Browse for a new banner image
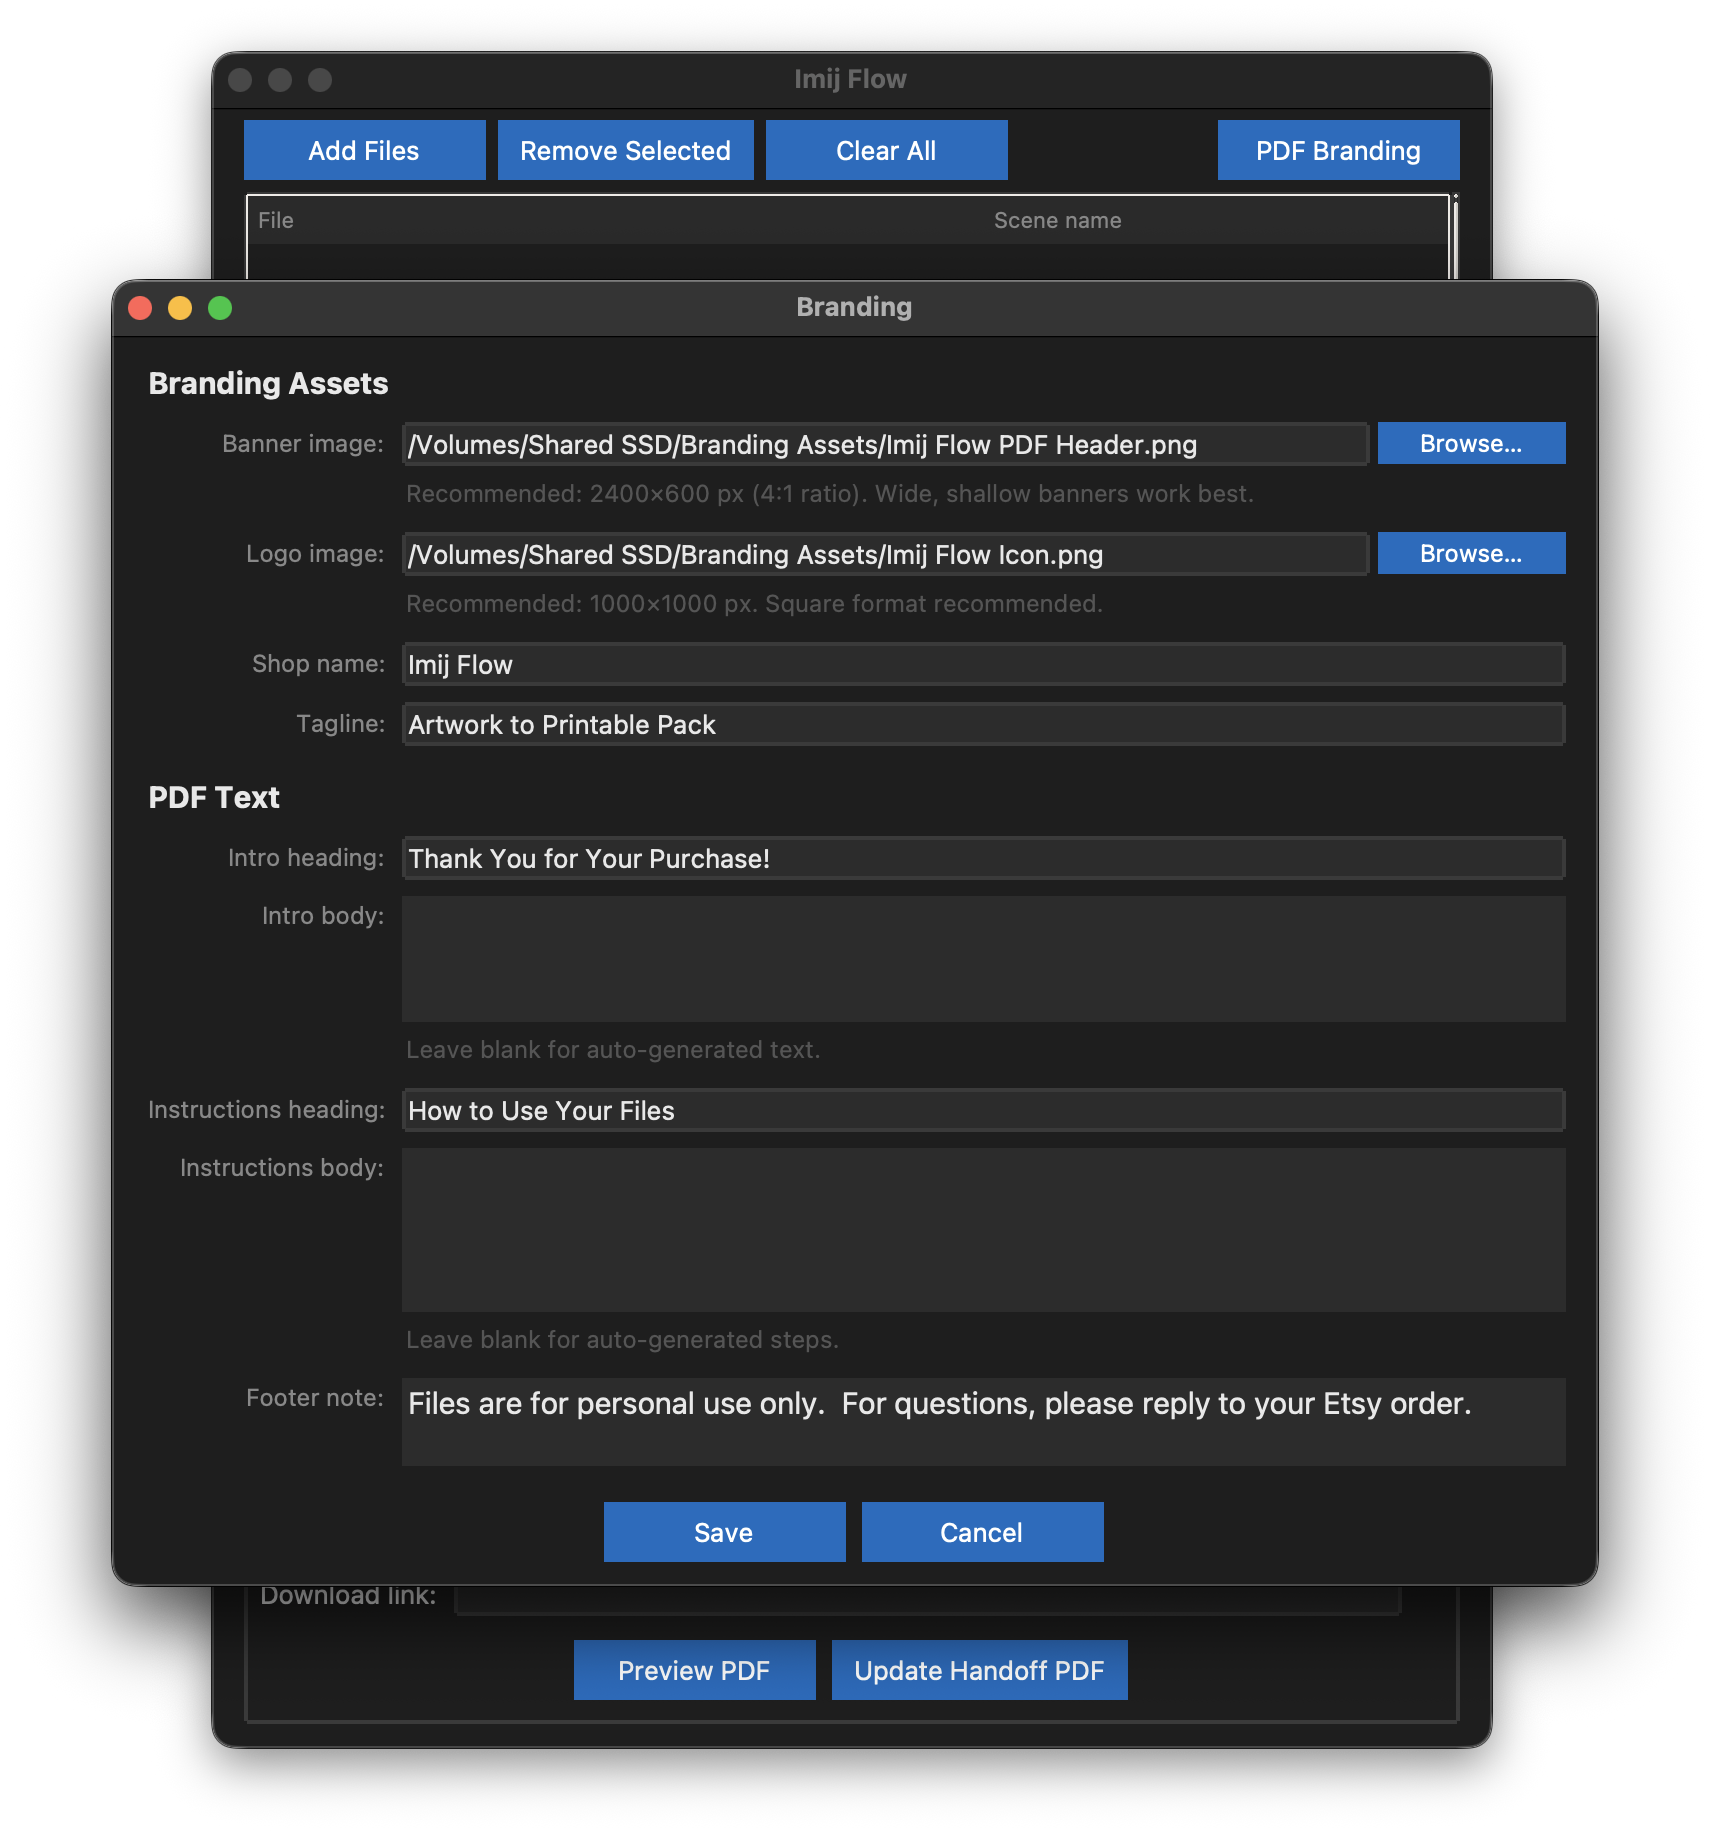The image size is (1710, 1832). (x=1470, y=443)
